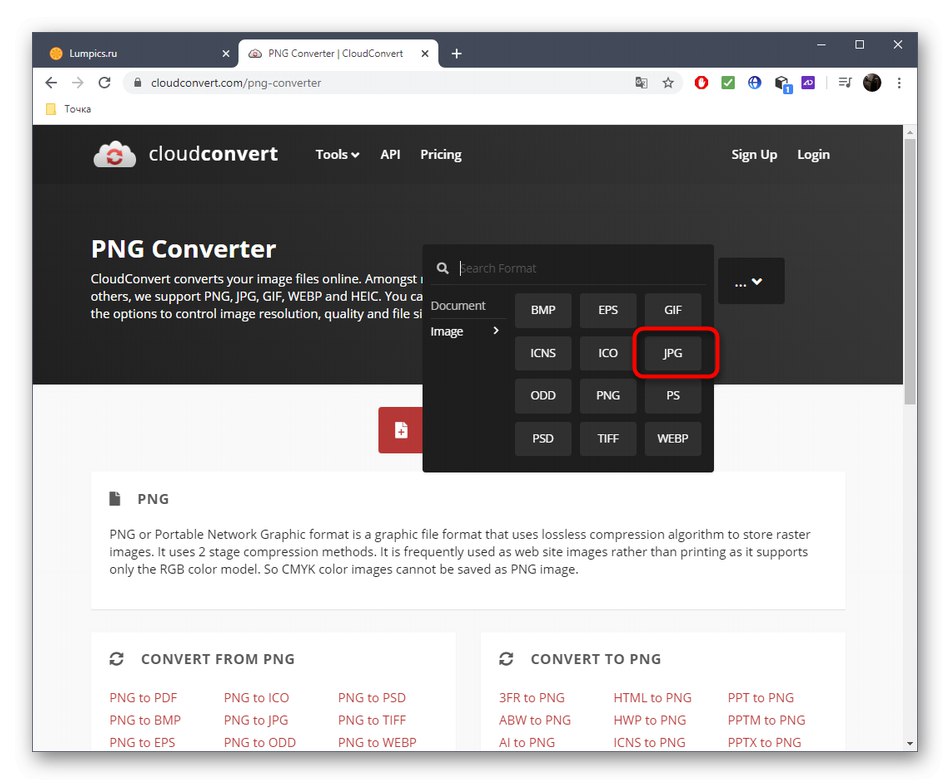Open the format selector '...' dropdown

tap(751, 281)
